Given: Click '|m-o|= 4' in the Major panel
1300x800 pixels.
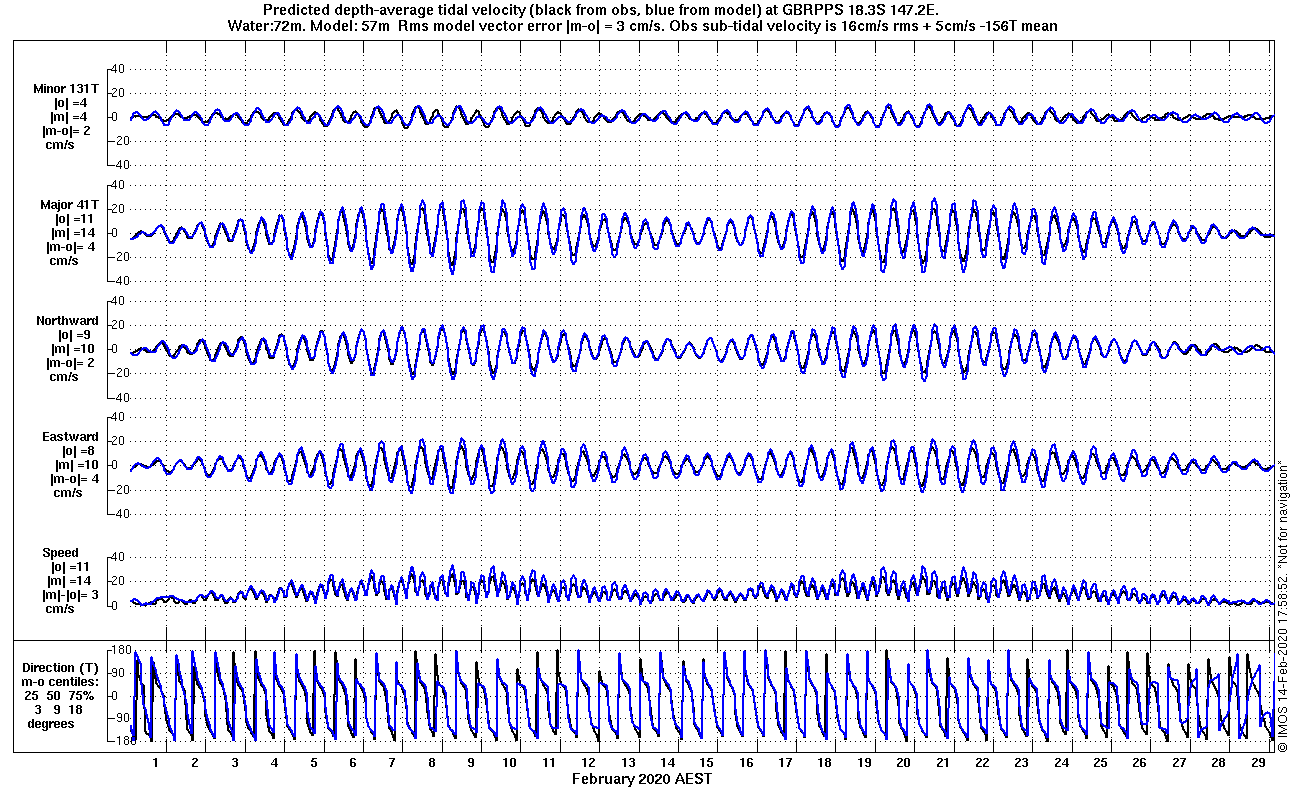Looking at the screenshot, I should [70, 246].
